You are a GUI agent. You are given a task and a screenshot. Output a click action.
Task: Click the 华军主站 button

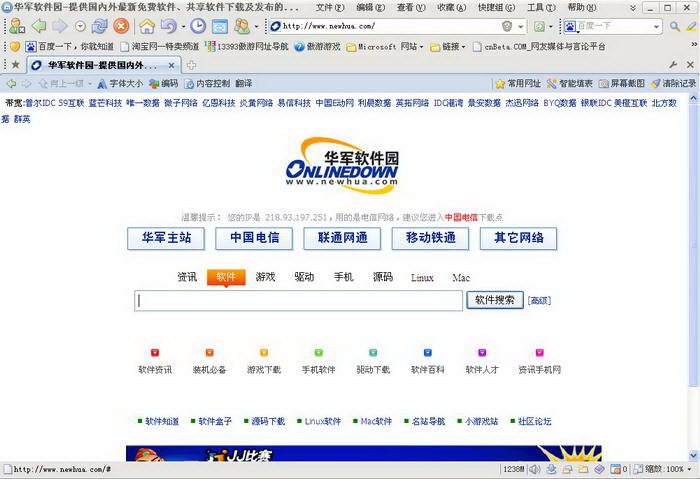tap(166, 238)
